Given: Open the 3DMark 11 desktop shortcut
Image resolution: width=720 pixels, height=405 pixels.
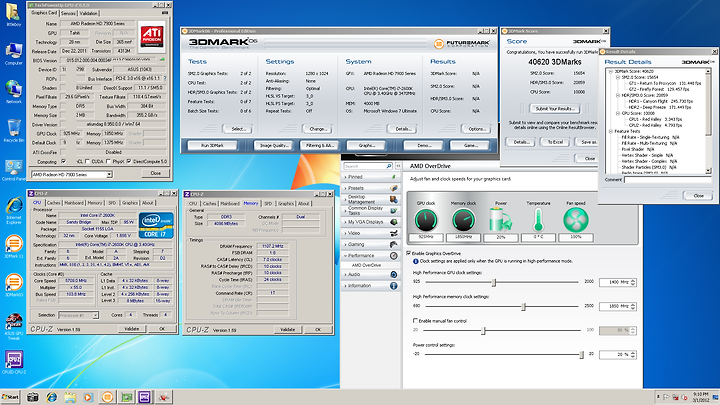Looking at the screenshot, I should point(14,247).
